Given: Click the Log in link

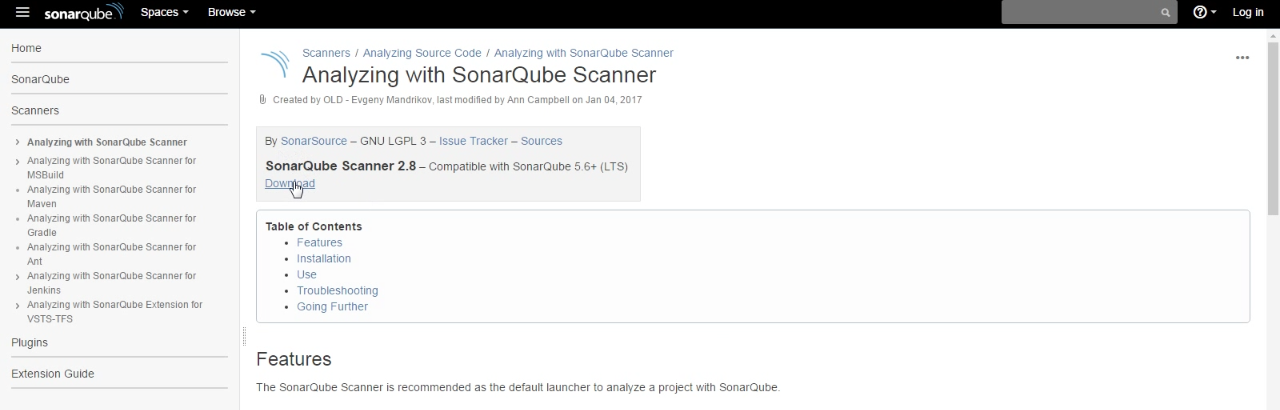Looking at the screenshot, I should click(x=1247, y=12).
